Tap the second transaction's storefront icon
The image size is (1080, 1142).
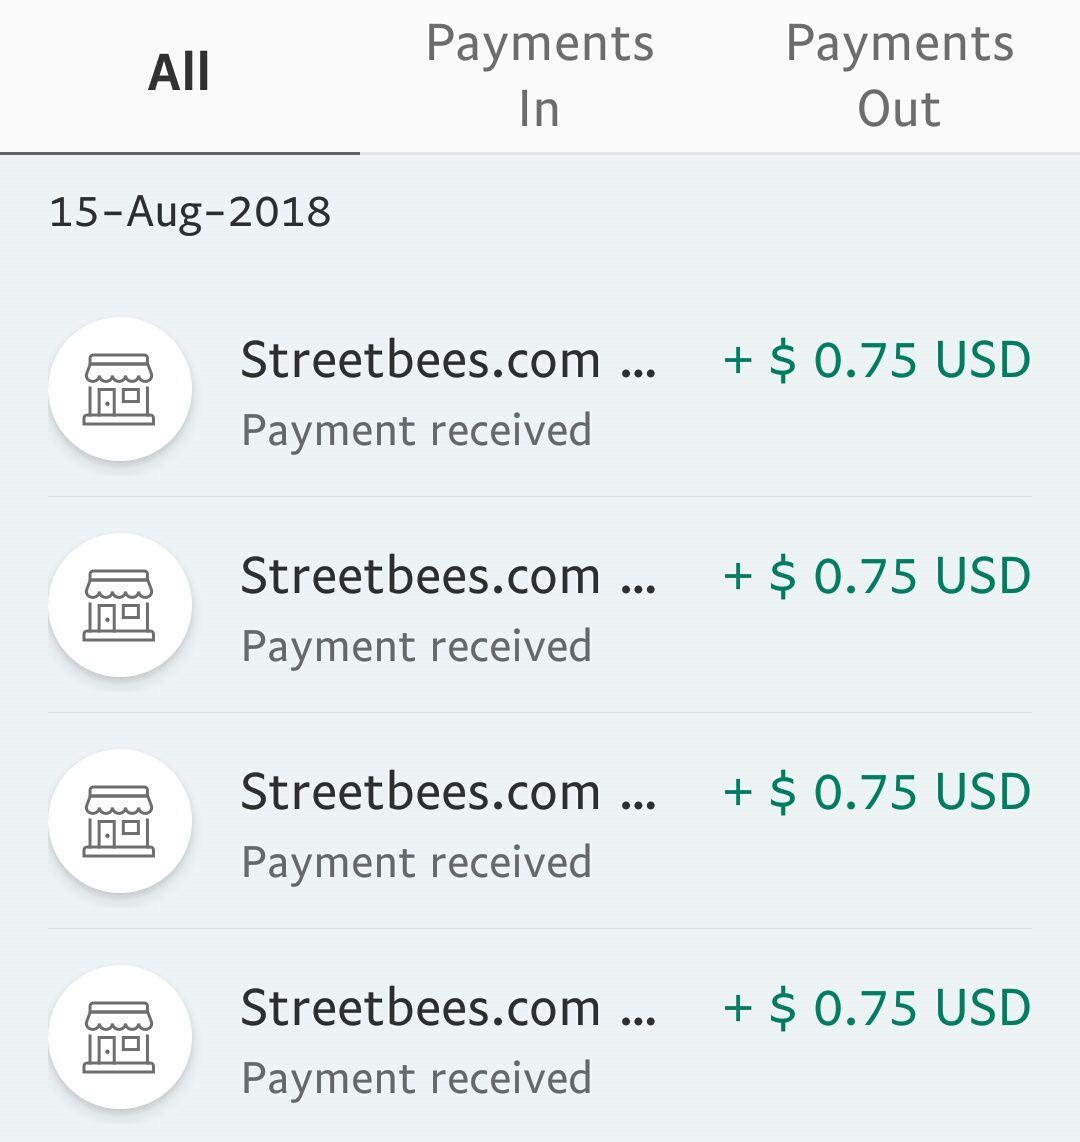tap(120, 605)
